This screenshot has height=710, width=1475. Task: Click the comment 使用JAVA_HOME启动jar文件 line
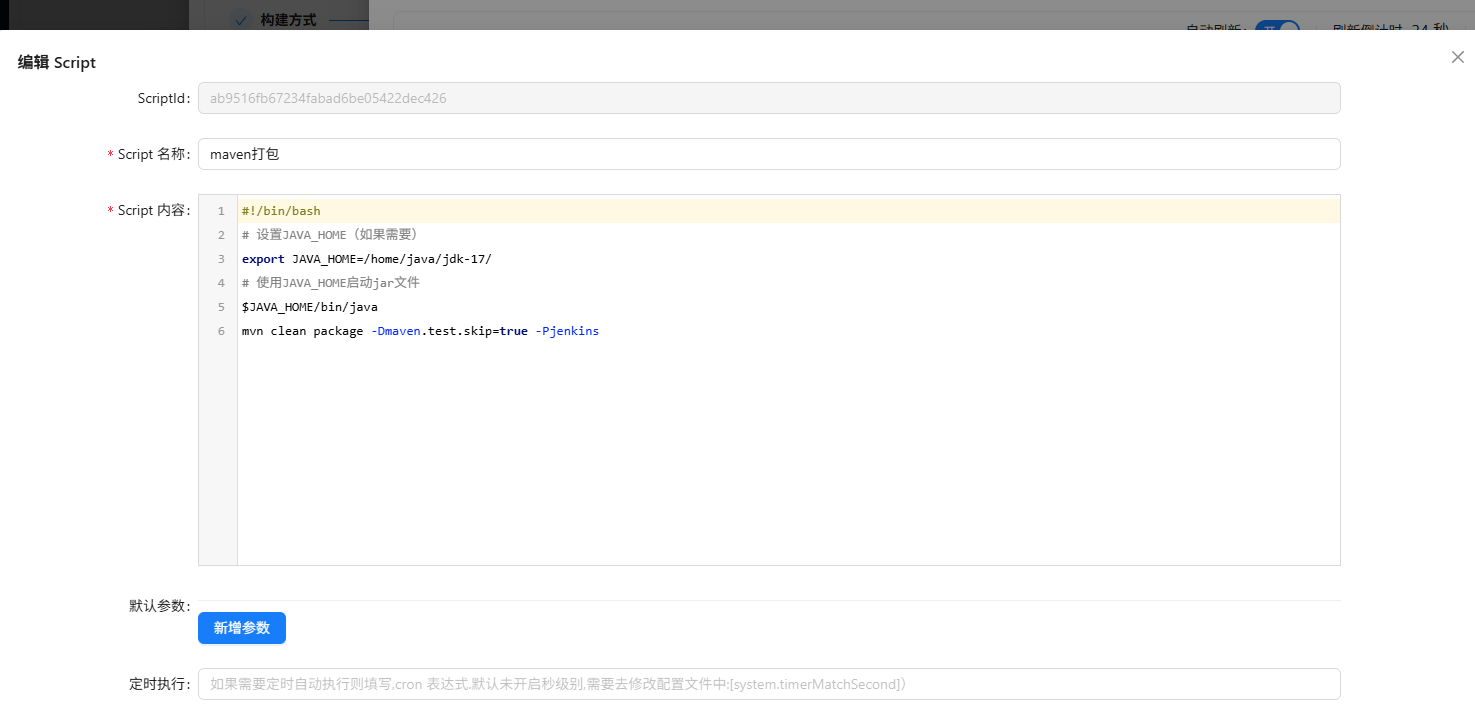pos(789,283)
